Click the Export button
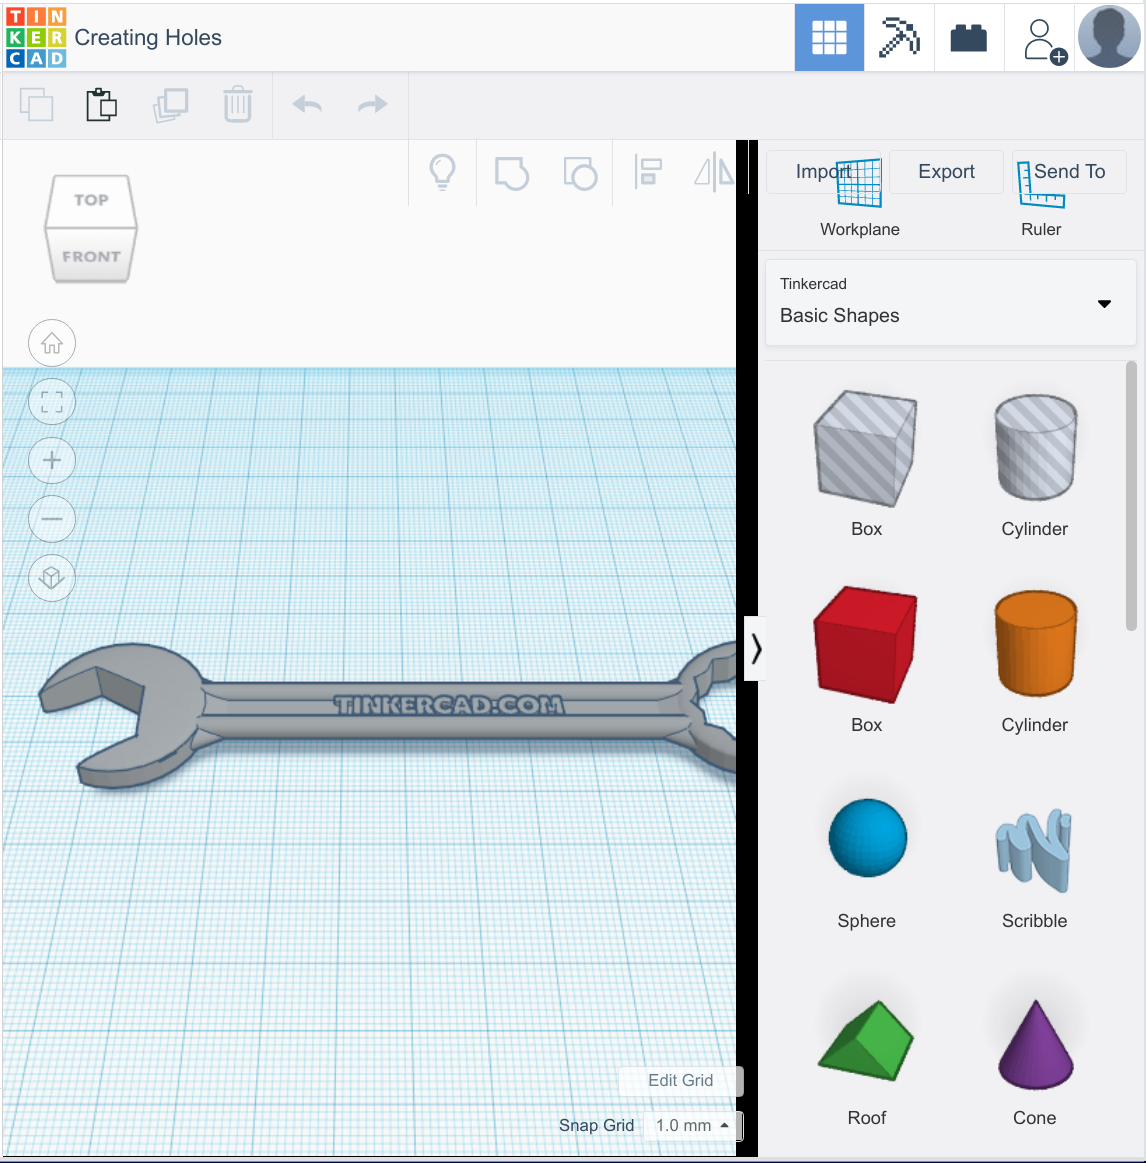The width and height of the screenshot is (1146, 1163). coord(946,171)
